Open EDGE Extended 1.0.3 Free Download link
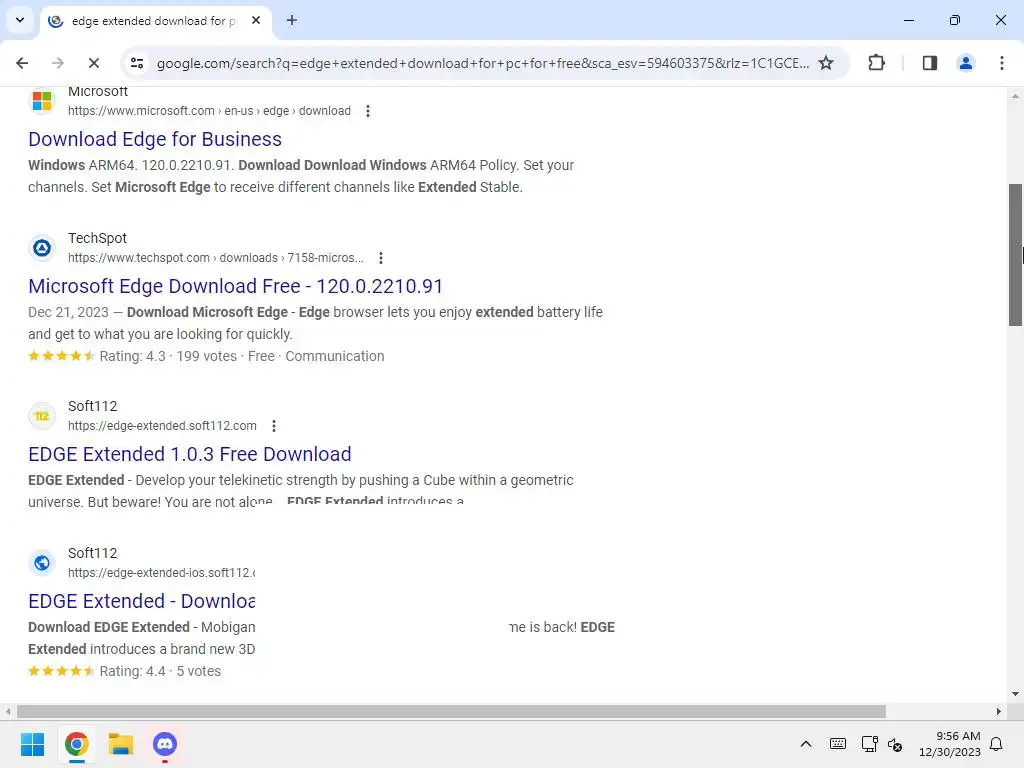The width and height of the screenshot is (1024, 768). coord(189,454)
